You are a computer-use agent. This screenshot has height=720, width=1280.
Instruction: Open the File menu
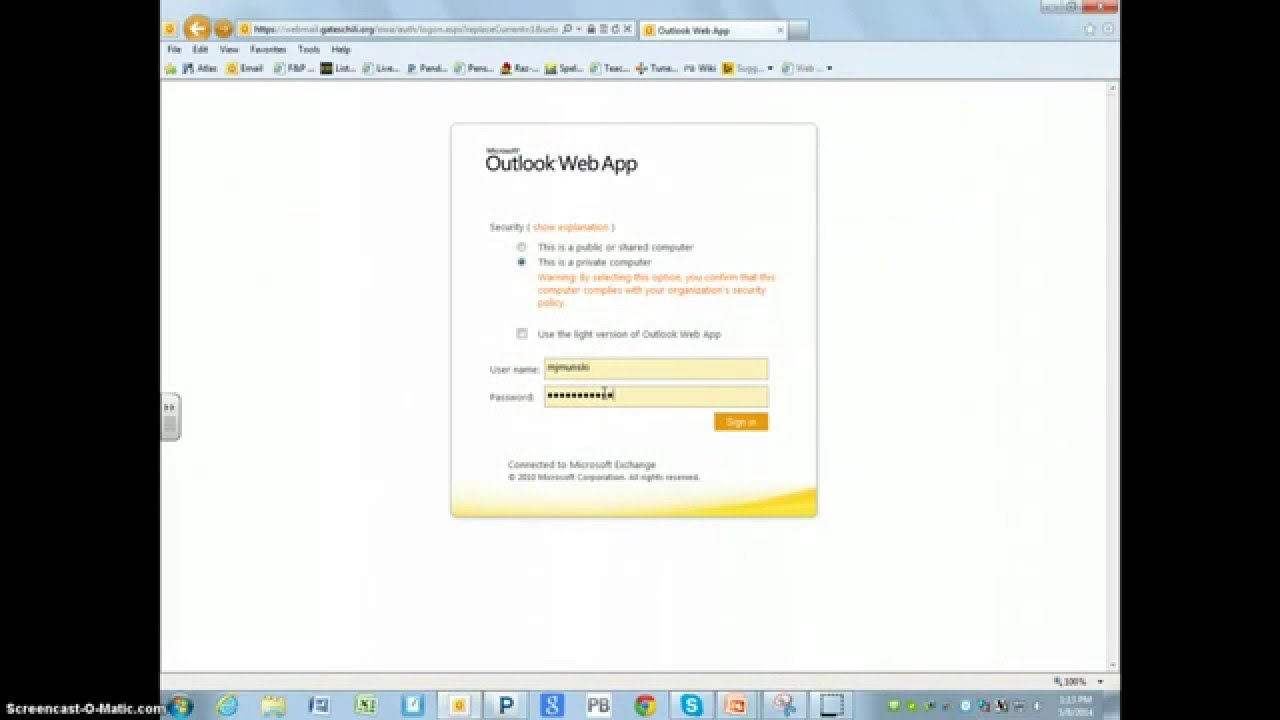pos(174,49)
